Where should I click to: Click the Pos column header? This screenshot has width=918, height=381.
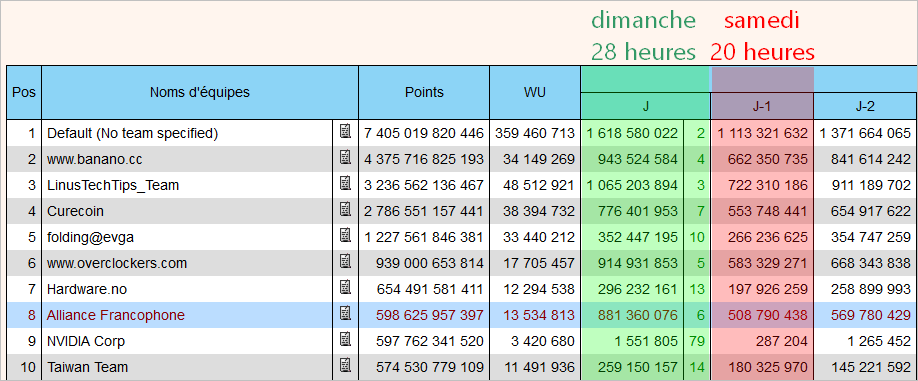coord(24,92)
